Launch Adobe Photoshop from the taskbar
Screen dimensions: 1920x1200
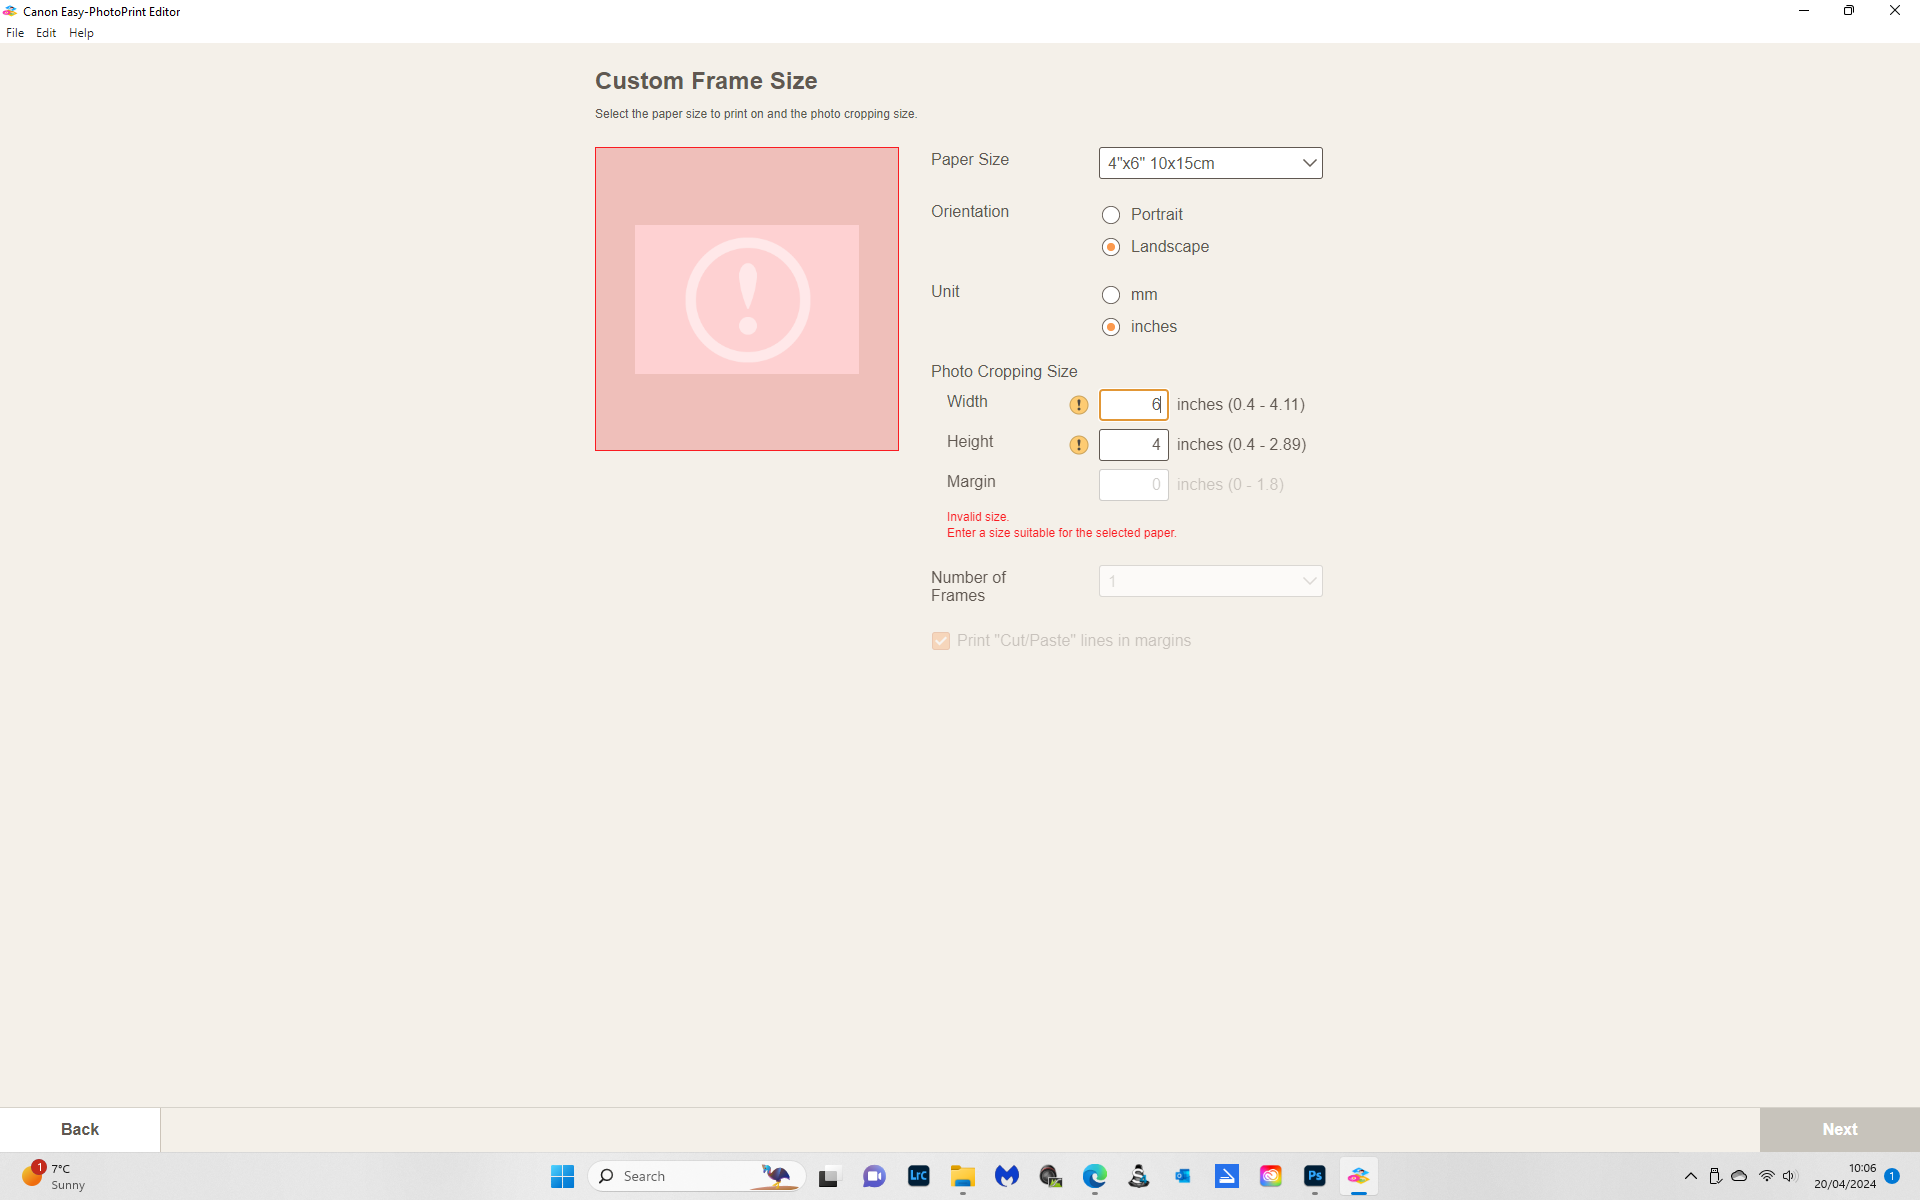click(x=1314, y=1176)
